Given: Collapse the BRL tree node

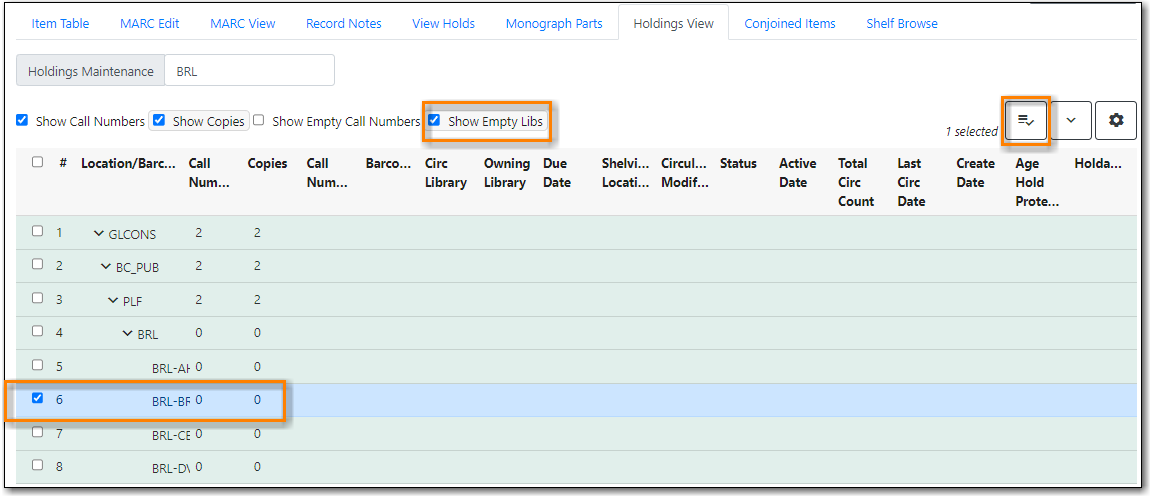Looking at the screenshot, I should [x=128, y=334].
